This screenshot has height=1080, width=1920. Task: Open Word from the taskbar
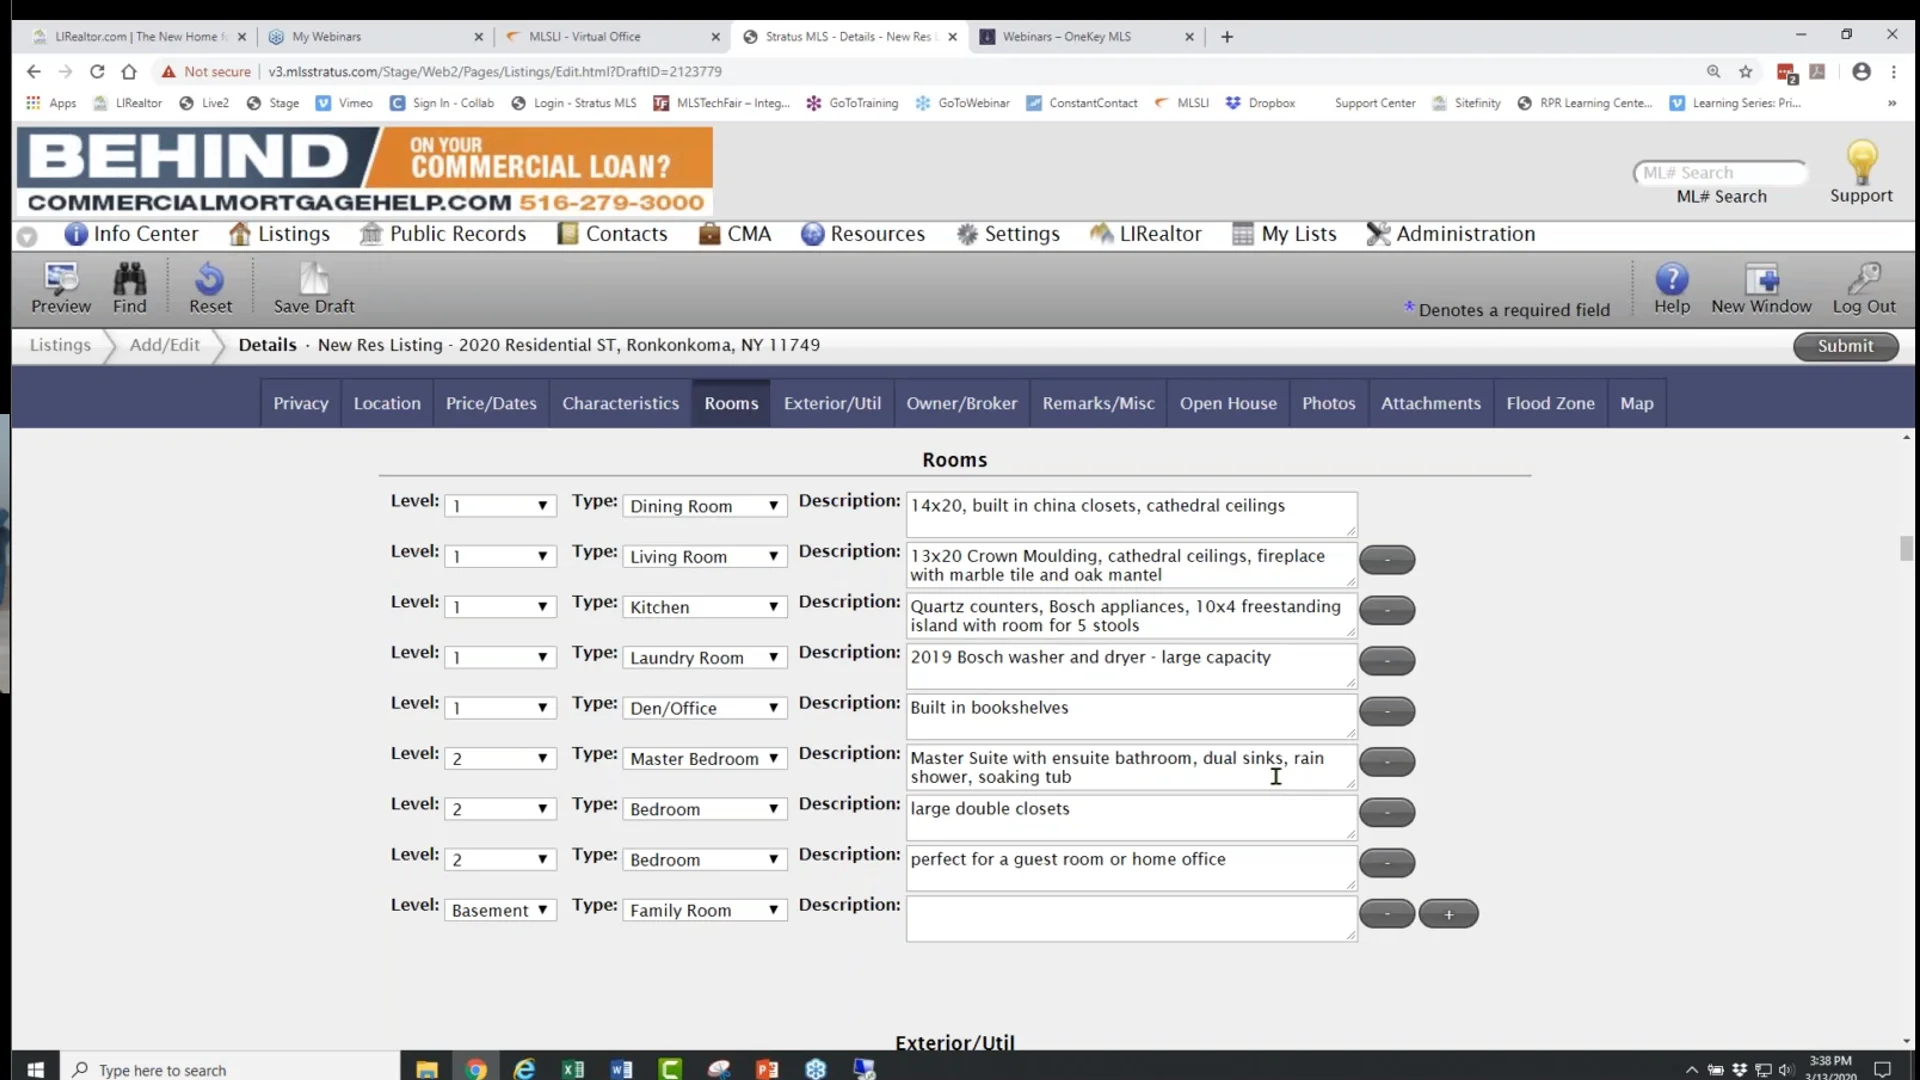[621, 1069]
